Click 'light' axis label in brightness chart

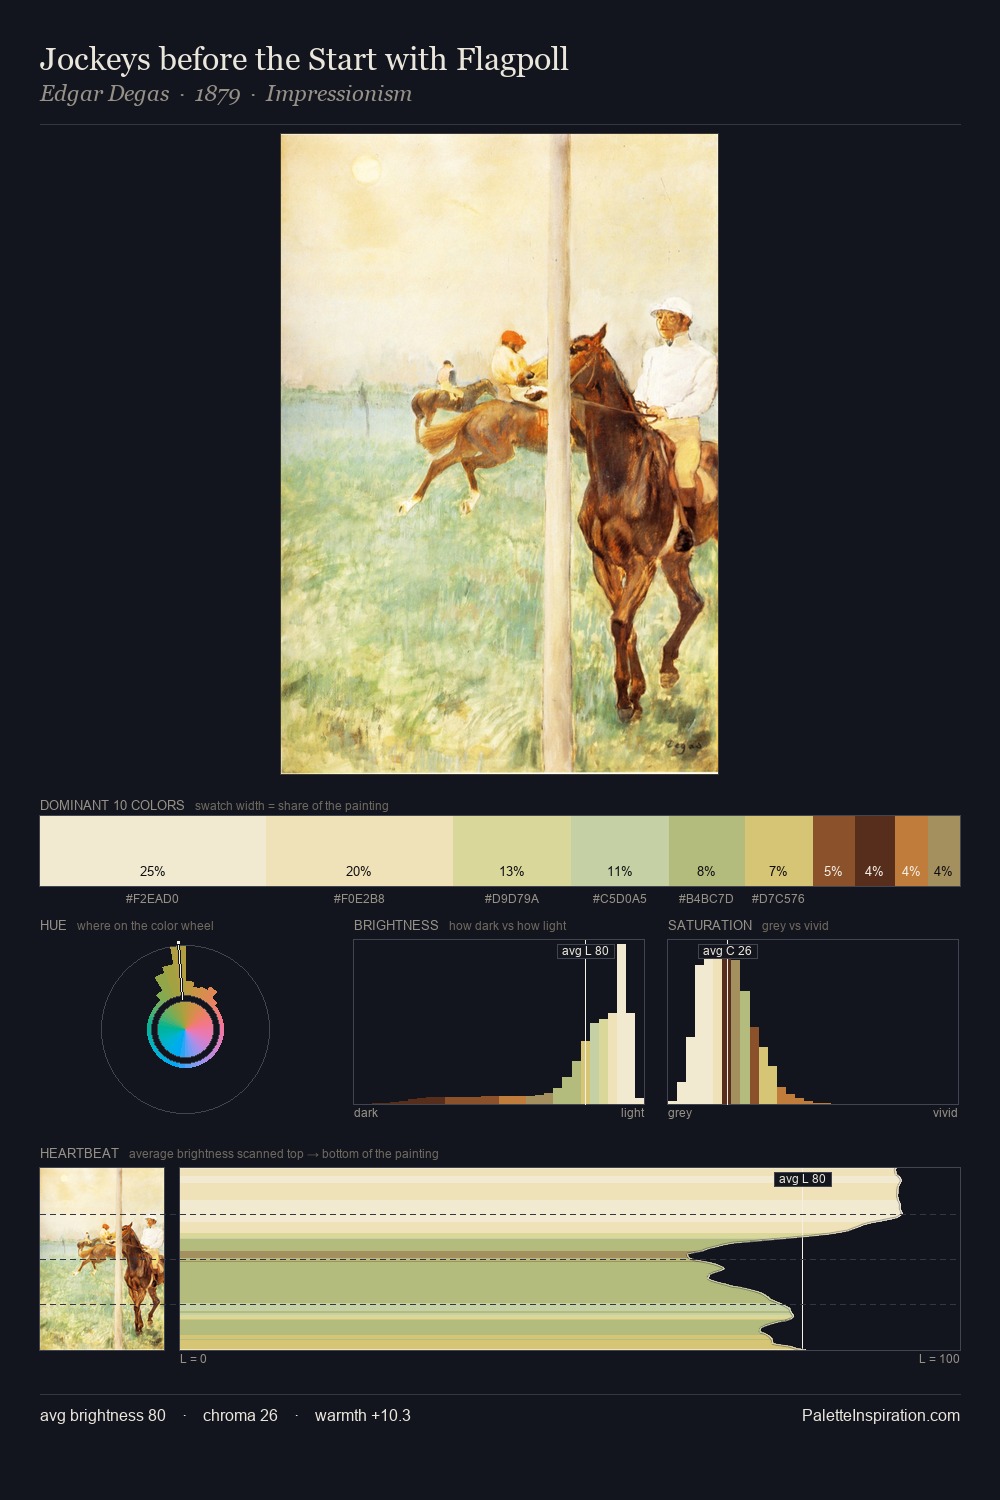(633, 1113)
